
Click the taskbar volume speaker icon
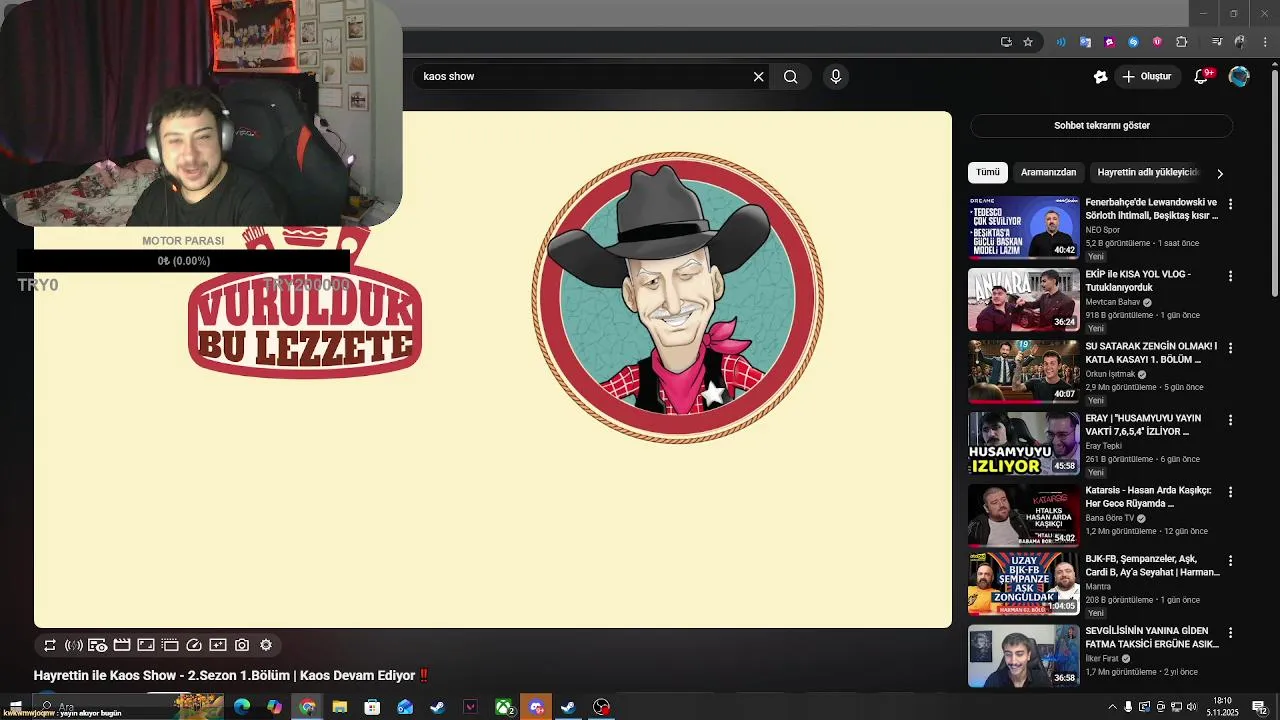(1192, 707)
